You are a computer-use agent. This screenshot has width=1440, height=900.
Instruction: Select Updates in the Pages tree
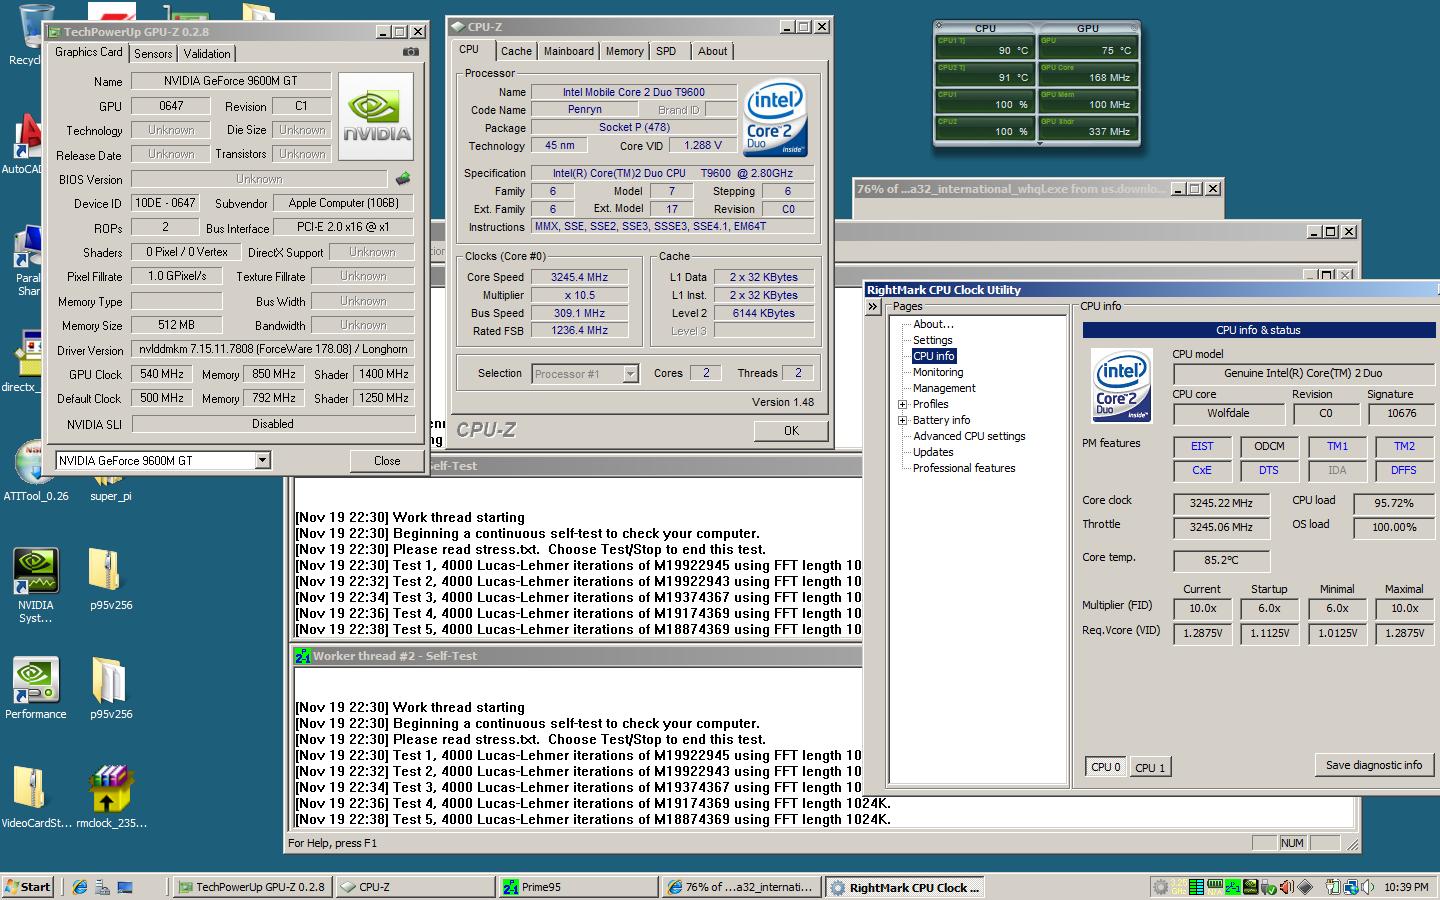[x=933, y=452]
